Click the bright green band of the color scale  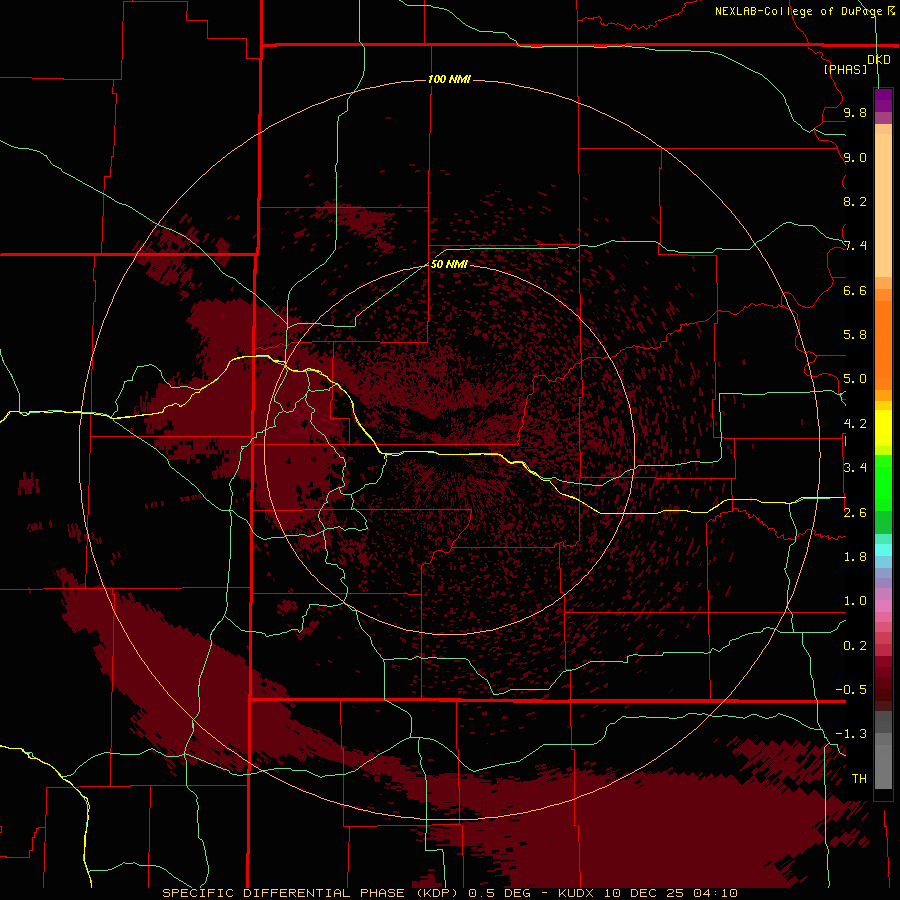(883, 482)
